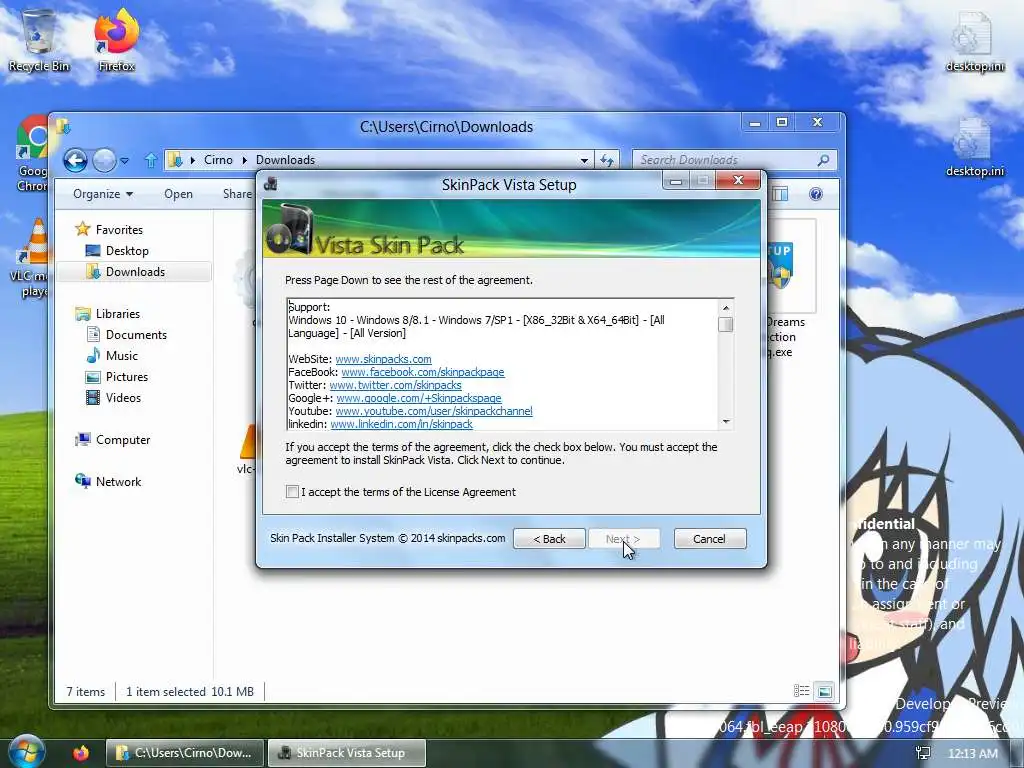Switch to Downloads Explorer taskbar button
1024x768 pixels.
click(185, 753)
